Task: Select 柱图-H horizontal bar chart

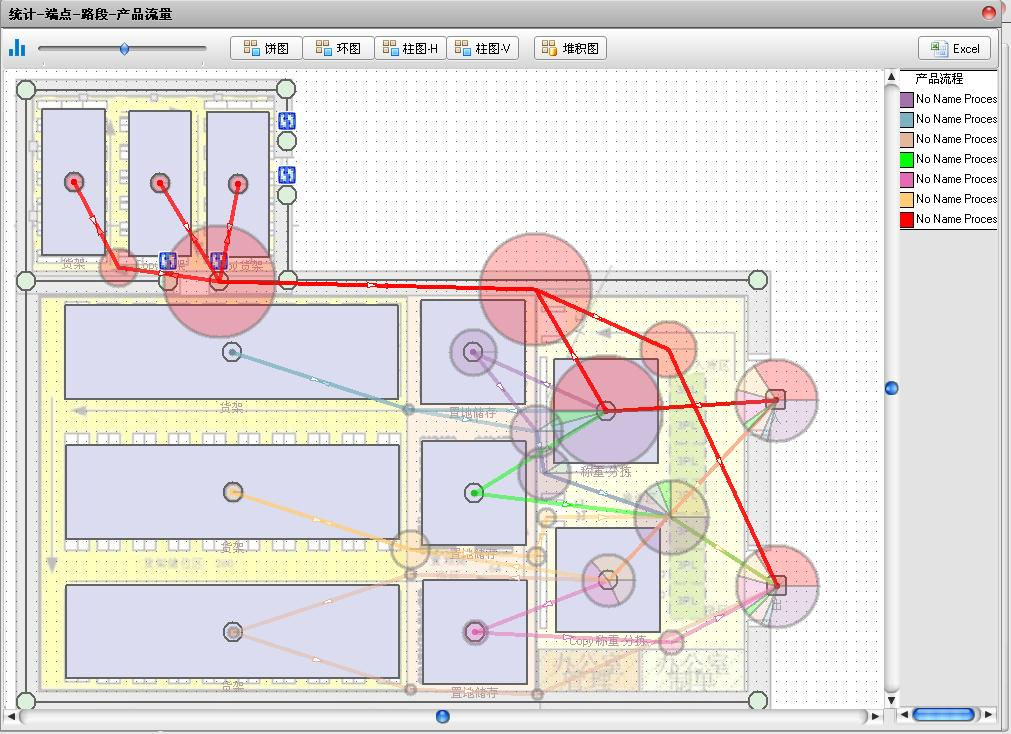Action: [x=410, y=48]
